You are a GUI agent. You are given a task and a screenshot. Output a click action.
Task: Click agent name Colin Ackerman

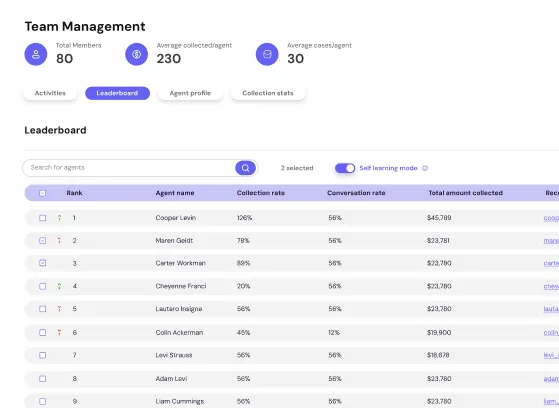tap(179, 332)
